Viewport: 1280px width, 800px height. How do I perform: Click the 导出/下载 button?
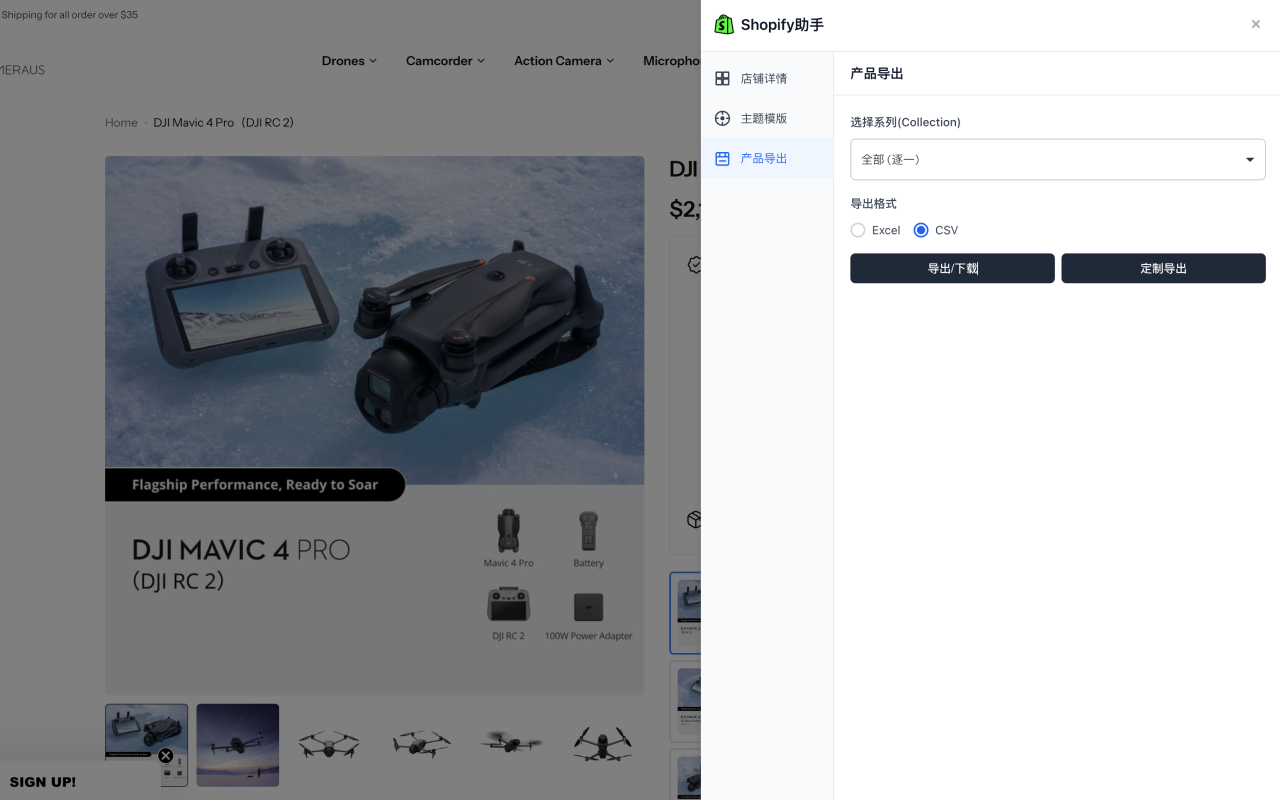click(952, 269)
